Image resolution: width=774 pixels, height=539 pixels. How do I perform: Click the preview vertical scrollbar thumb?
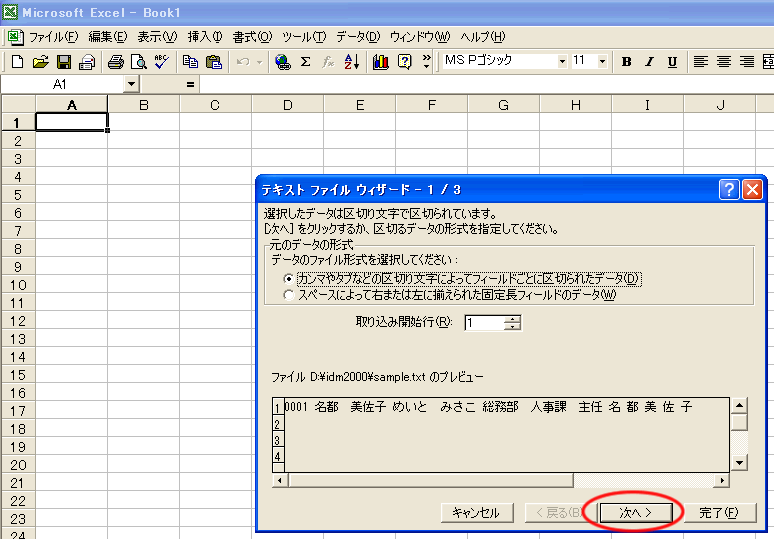pos(739,423)
